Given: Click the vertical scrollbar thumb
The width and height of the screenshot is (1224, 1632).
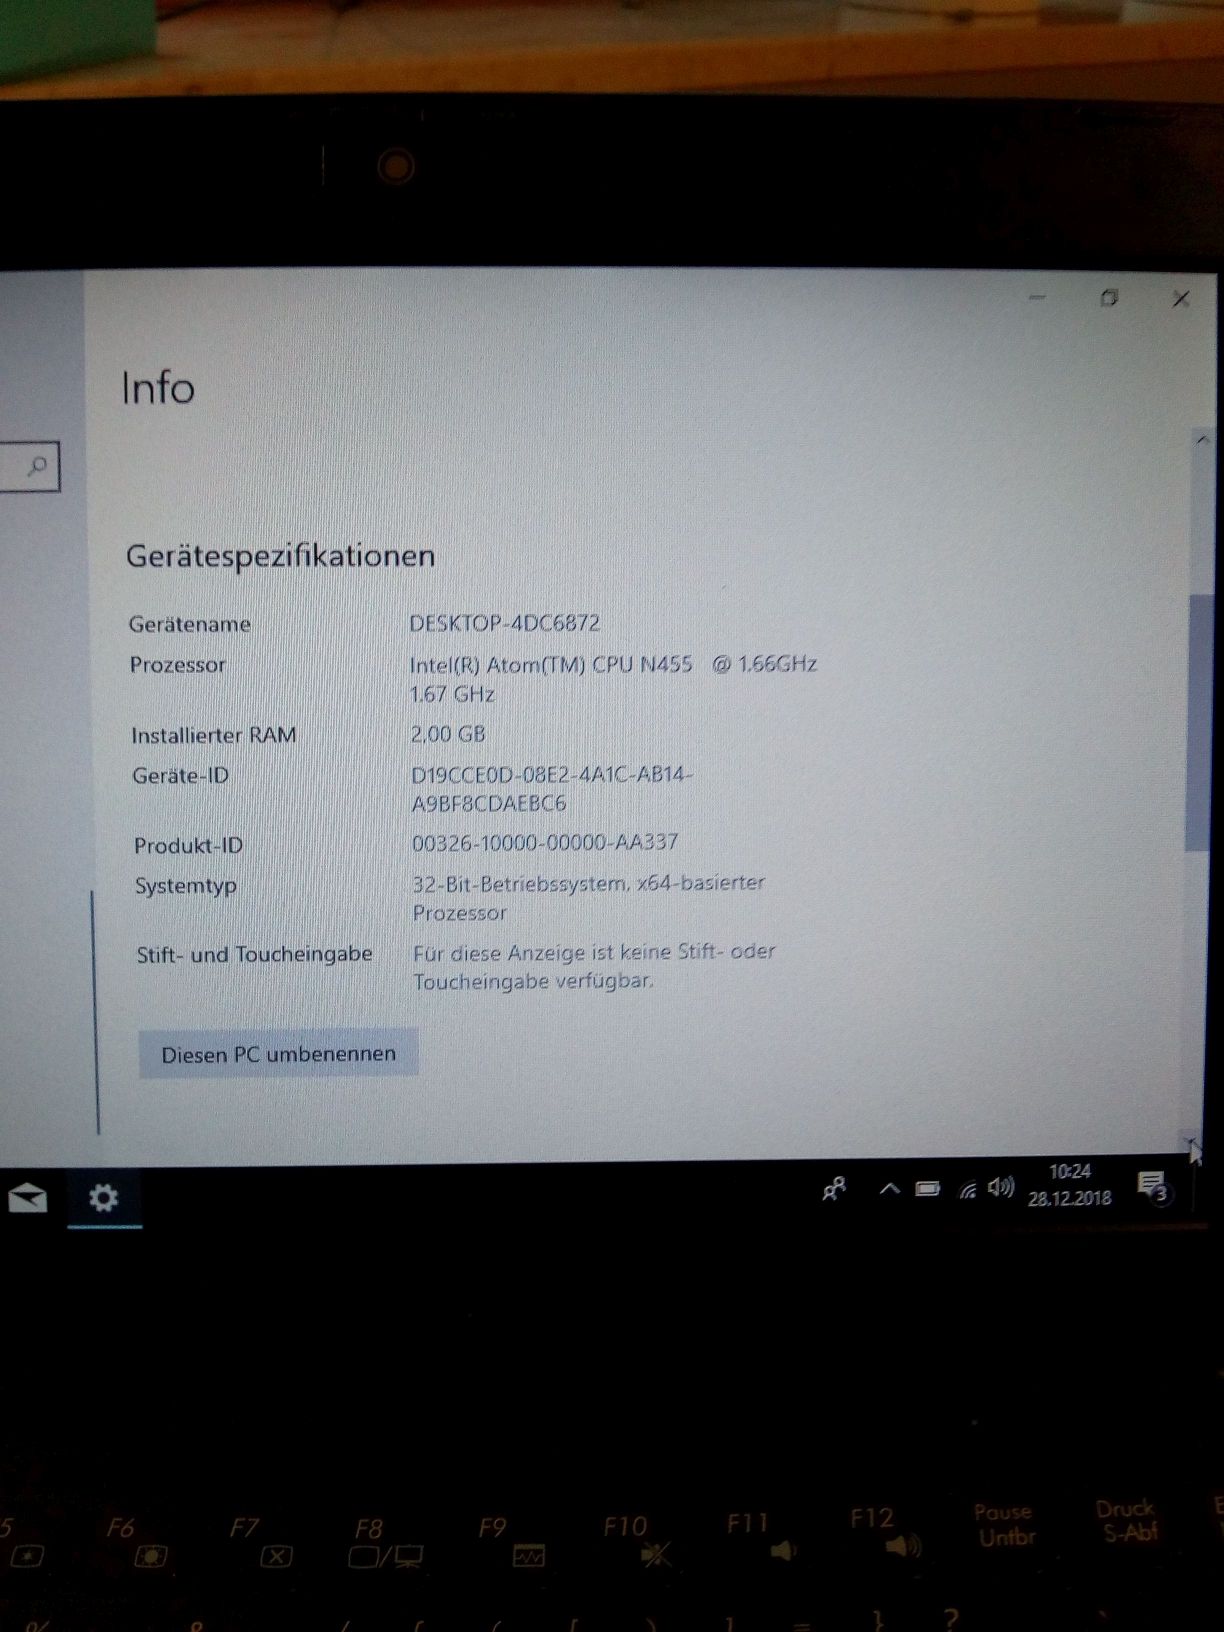Looking at the screenshot, I should (x=1197, y=720).
